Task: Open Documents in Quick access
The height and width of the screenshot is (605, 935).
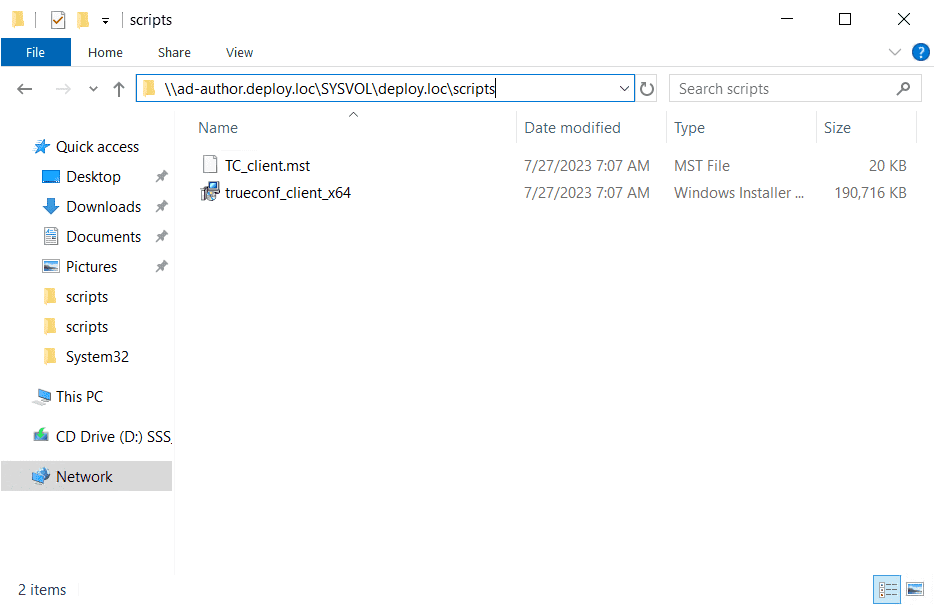Action: point(103,237)
